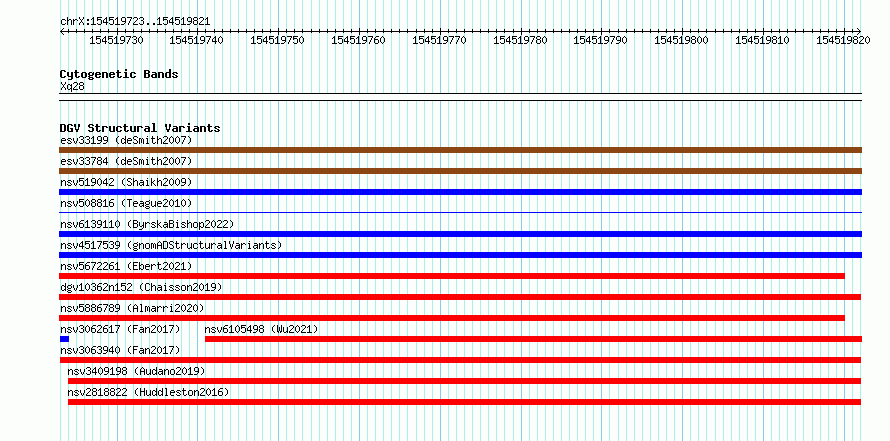Click the esv33199 (deSmith2007) label
Viewport: 890px width, 441px height.
coord(126,140)
